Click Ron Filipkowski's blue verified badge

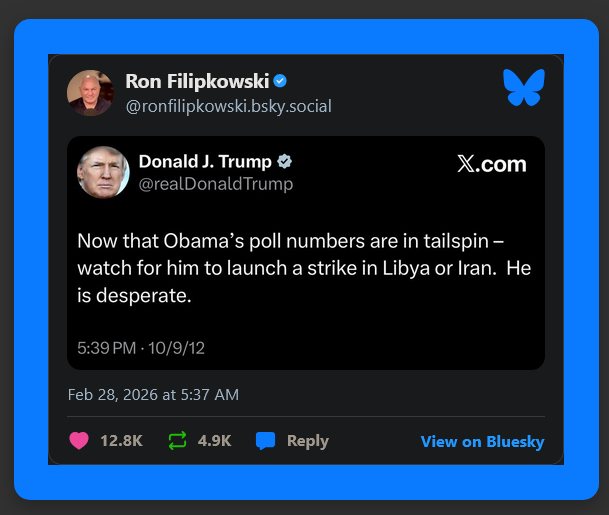281,81
